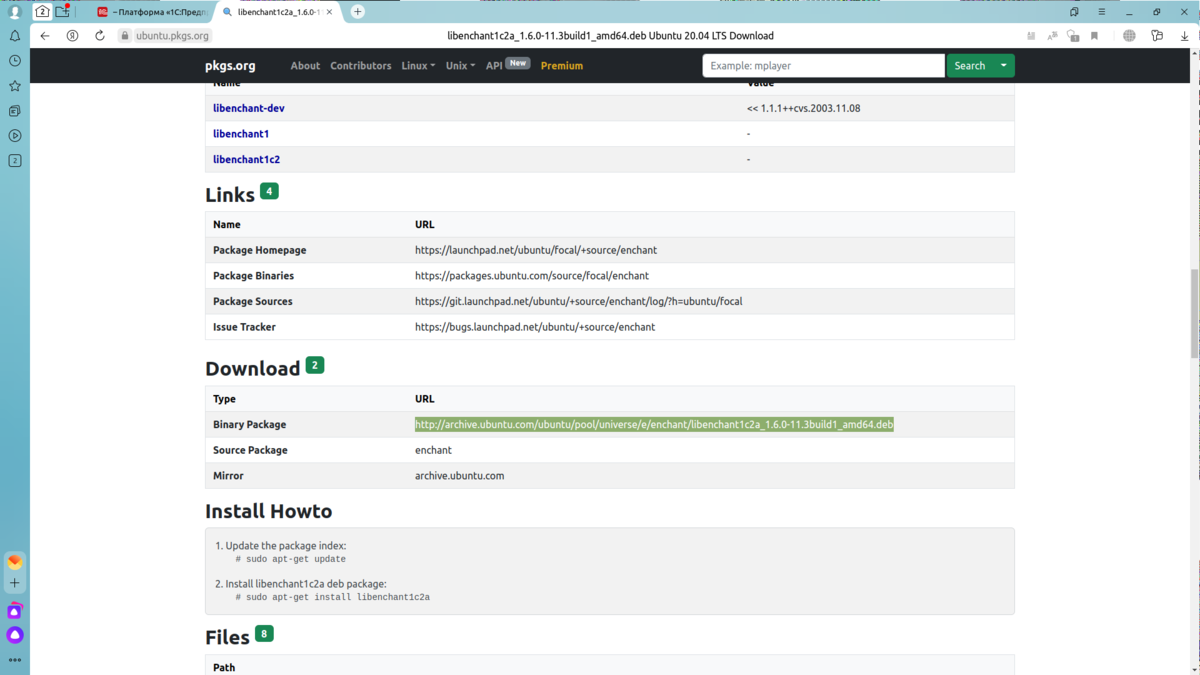Open the tab counter showing 2
1200x675 pixels.
(42, 12)
